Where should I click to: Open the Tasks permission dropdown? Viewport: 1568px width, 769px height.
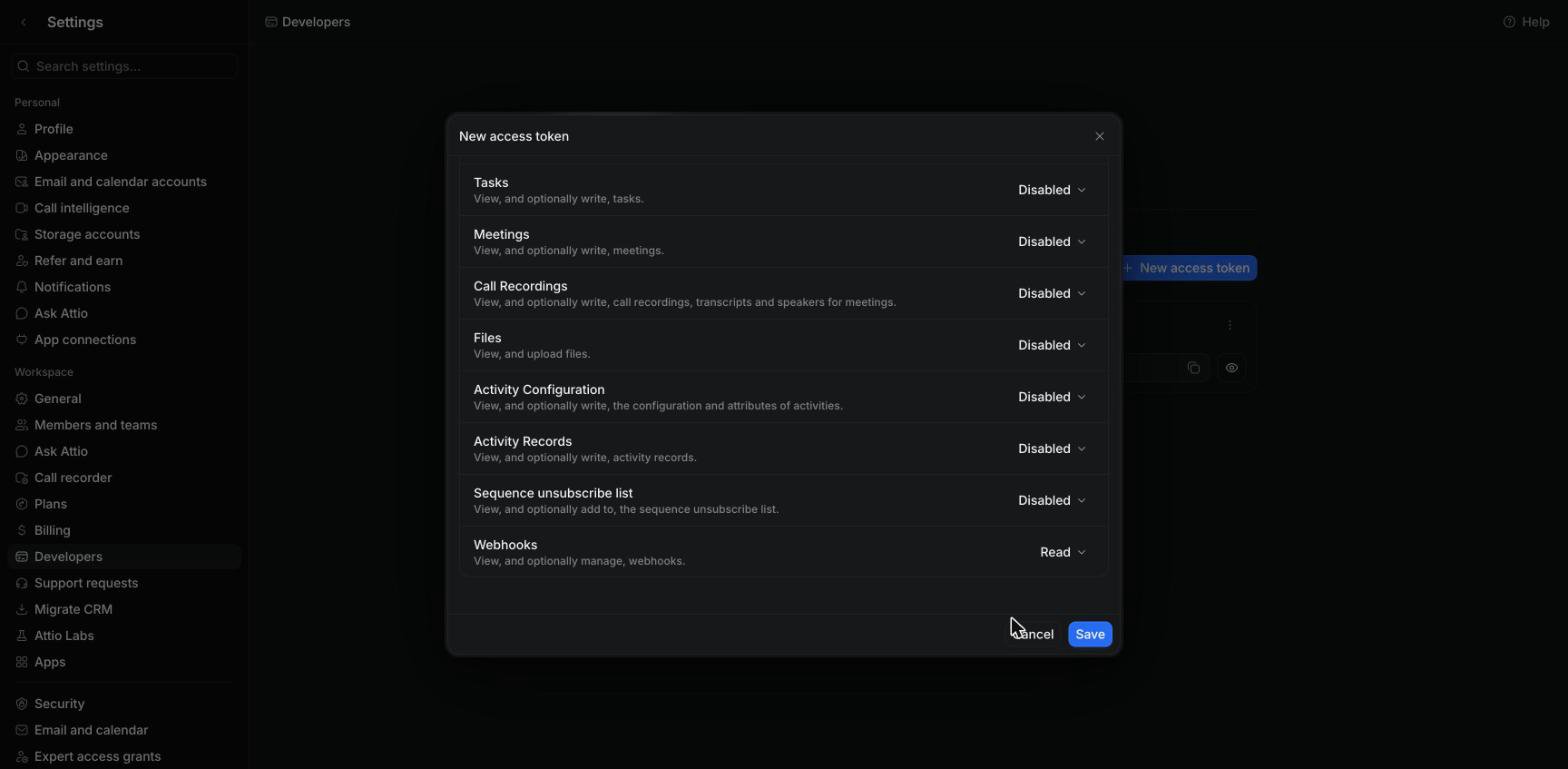pos(1051,190)
